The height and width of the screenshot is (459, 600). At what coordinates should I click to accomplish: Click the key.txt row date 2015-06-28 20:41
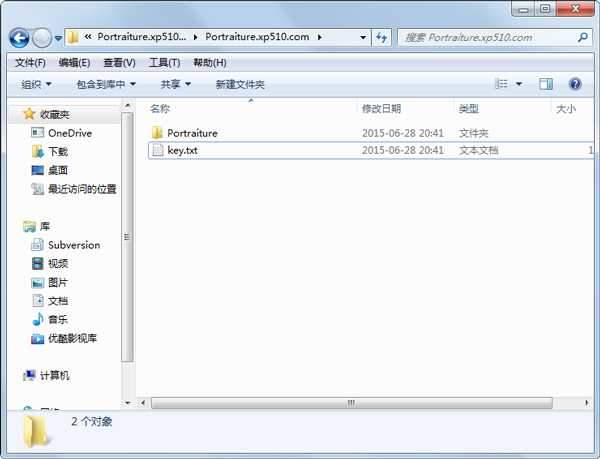[403, 150]
